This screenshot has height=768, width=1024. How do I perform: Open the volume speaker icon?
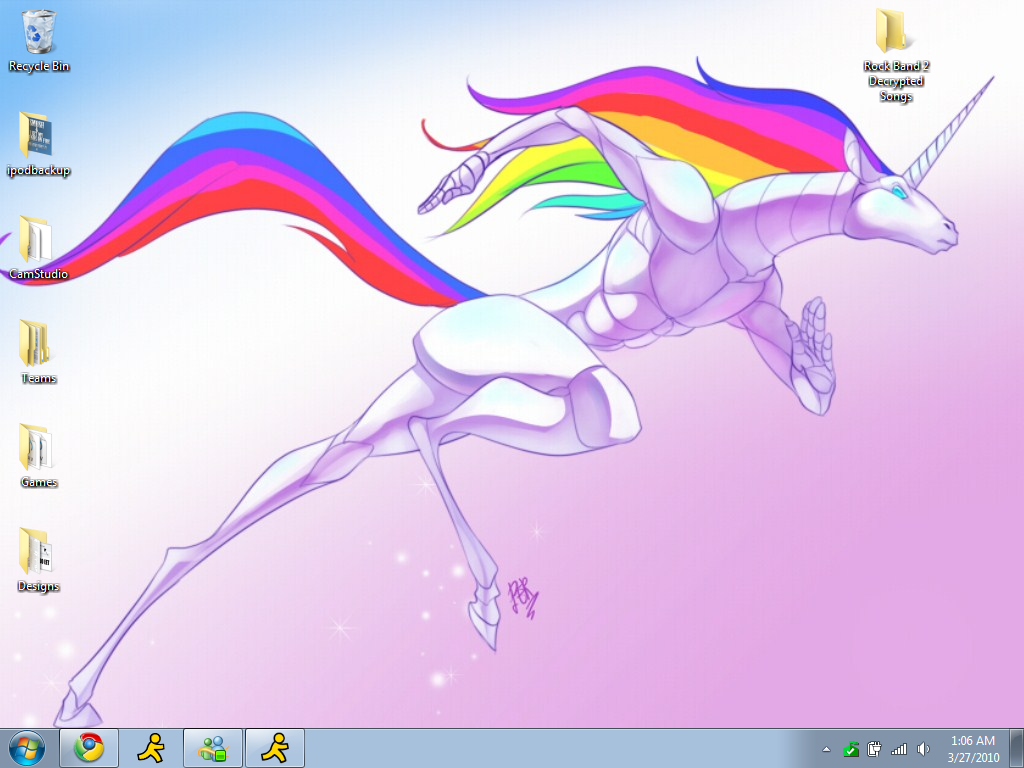click(x=923, y=749)
